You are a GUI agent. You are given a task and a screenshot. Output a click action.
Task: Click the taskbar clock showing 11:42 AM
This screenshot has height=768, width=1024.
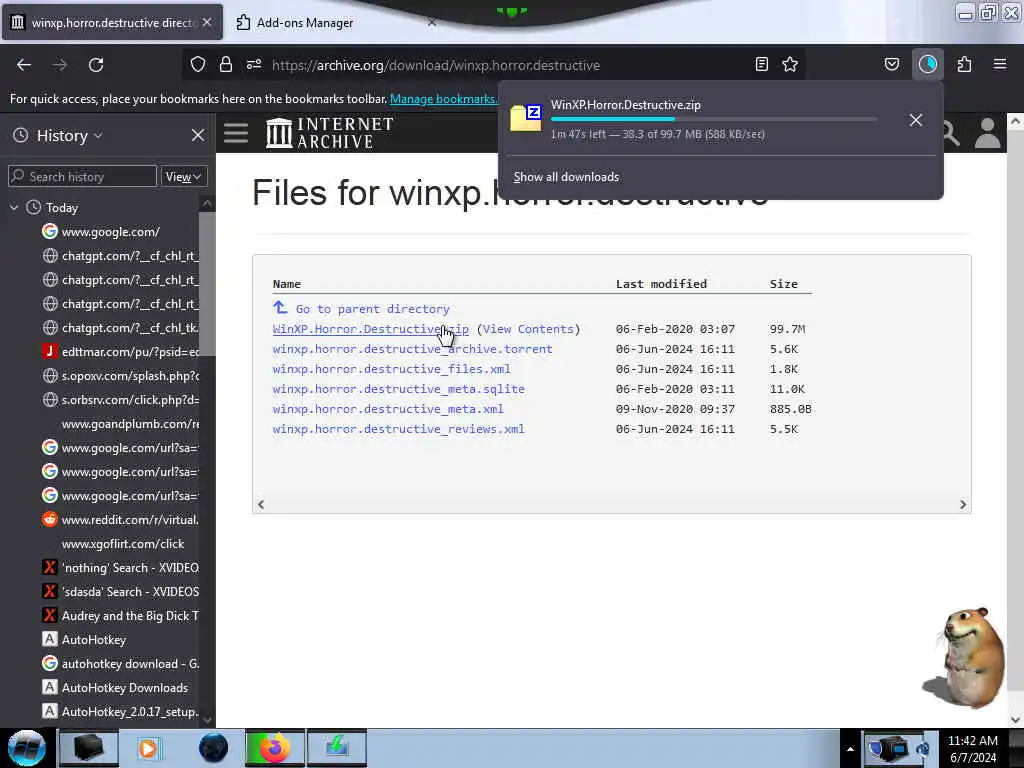tap(972, 748)
